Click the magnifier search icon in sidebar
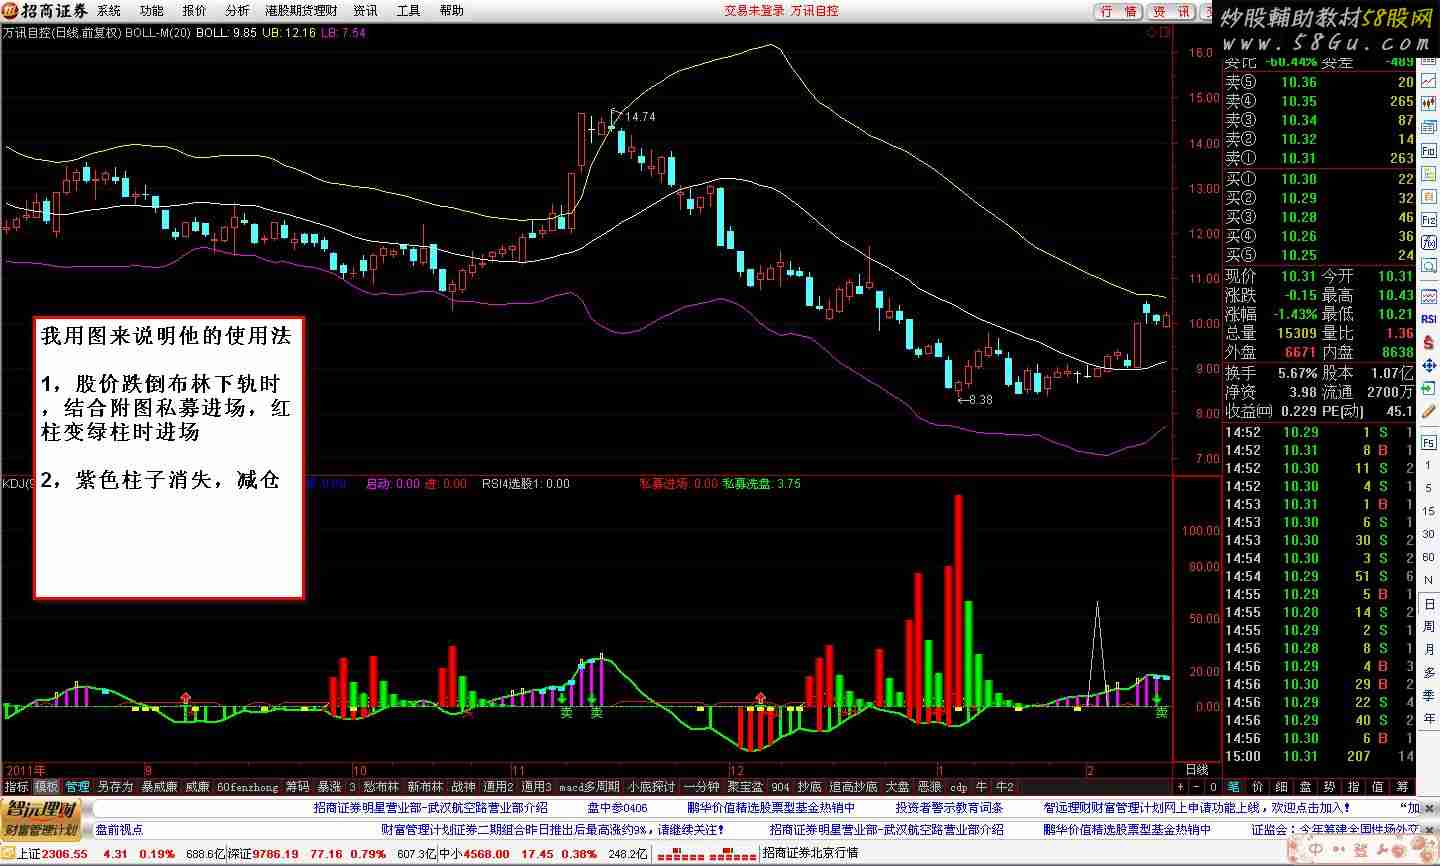This screenshot has width=1440, height=866. pyautogui.click(x=1429, y=265)
